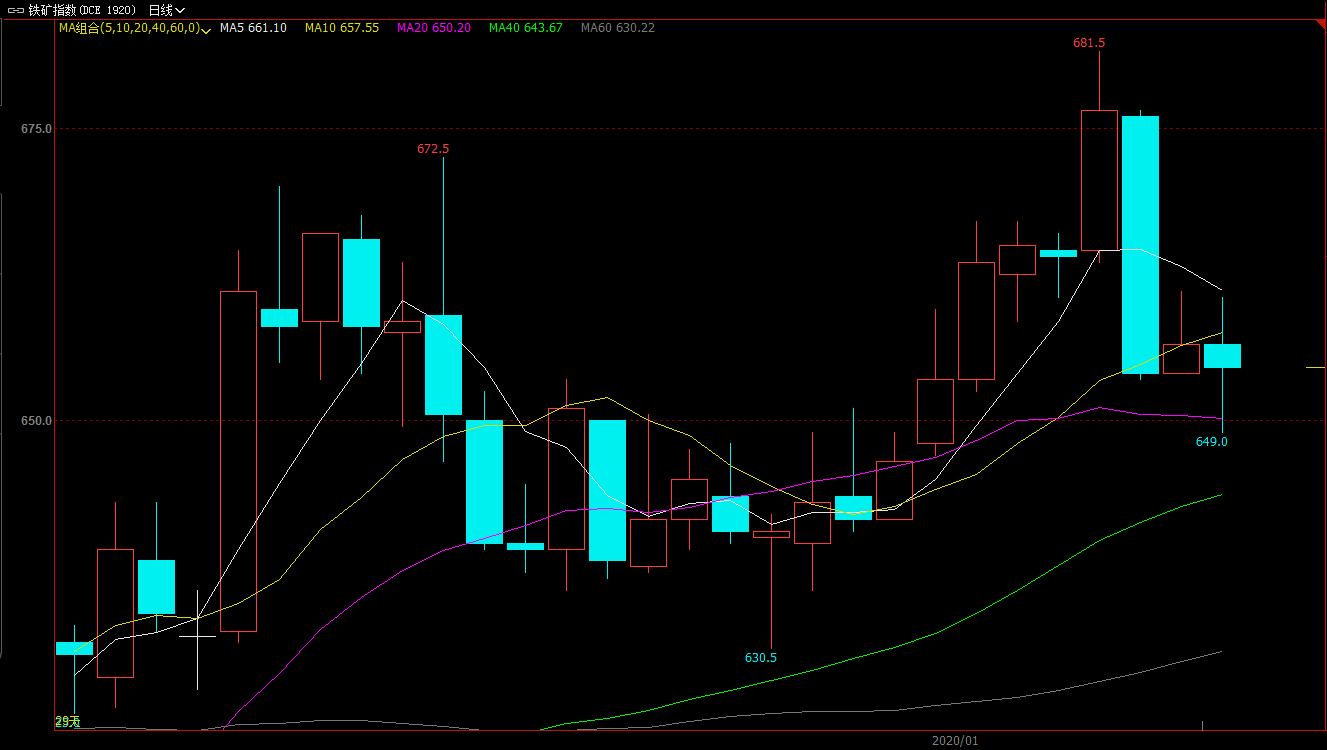The image size is (1327, 750).
Task: Click the 675.0 price axis label
Action: tap(36, 129)
